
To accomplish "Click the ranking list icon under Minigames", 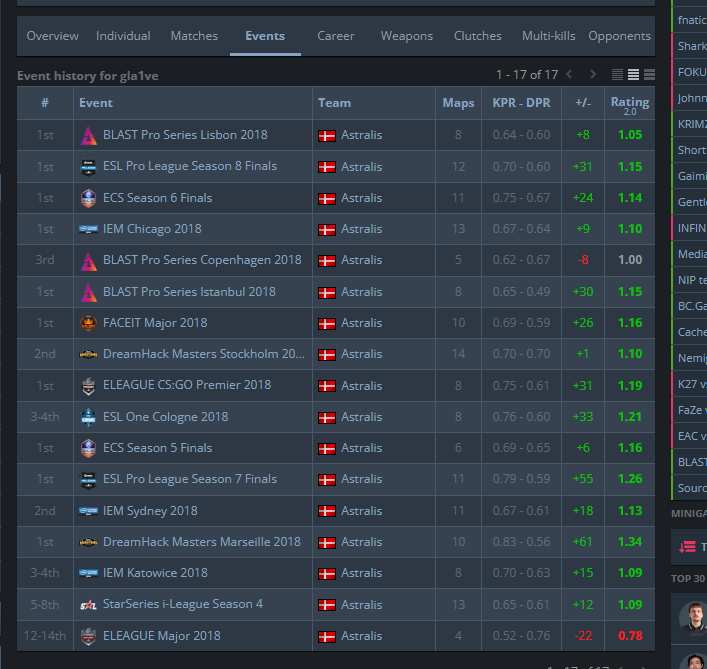I will coord(687,547).
